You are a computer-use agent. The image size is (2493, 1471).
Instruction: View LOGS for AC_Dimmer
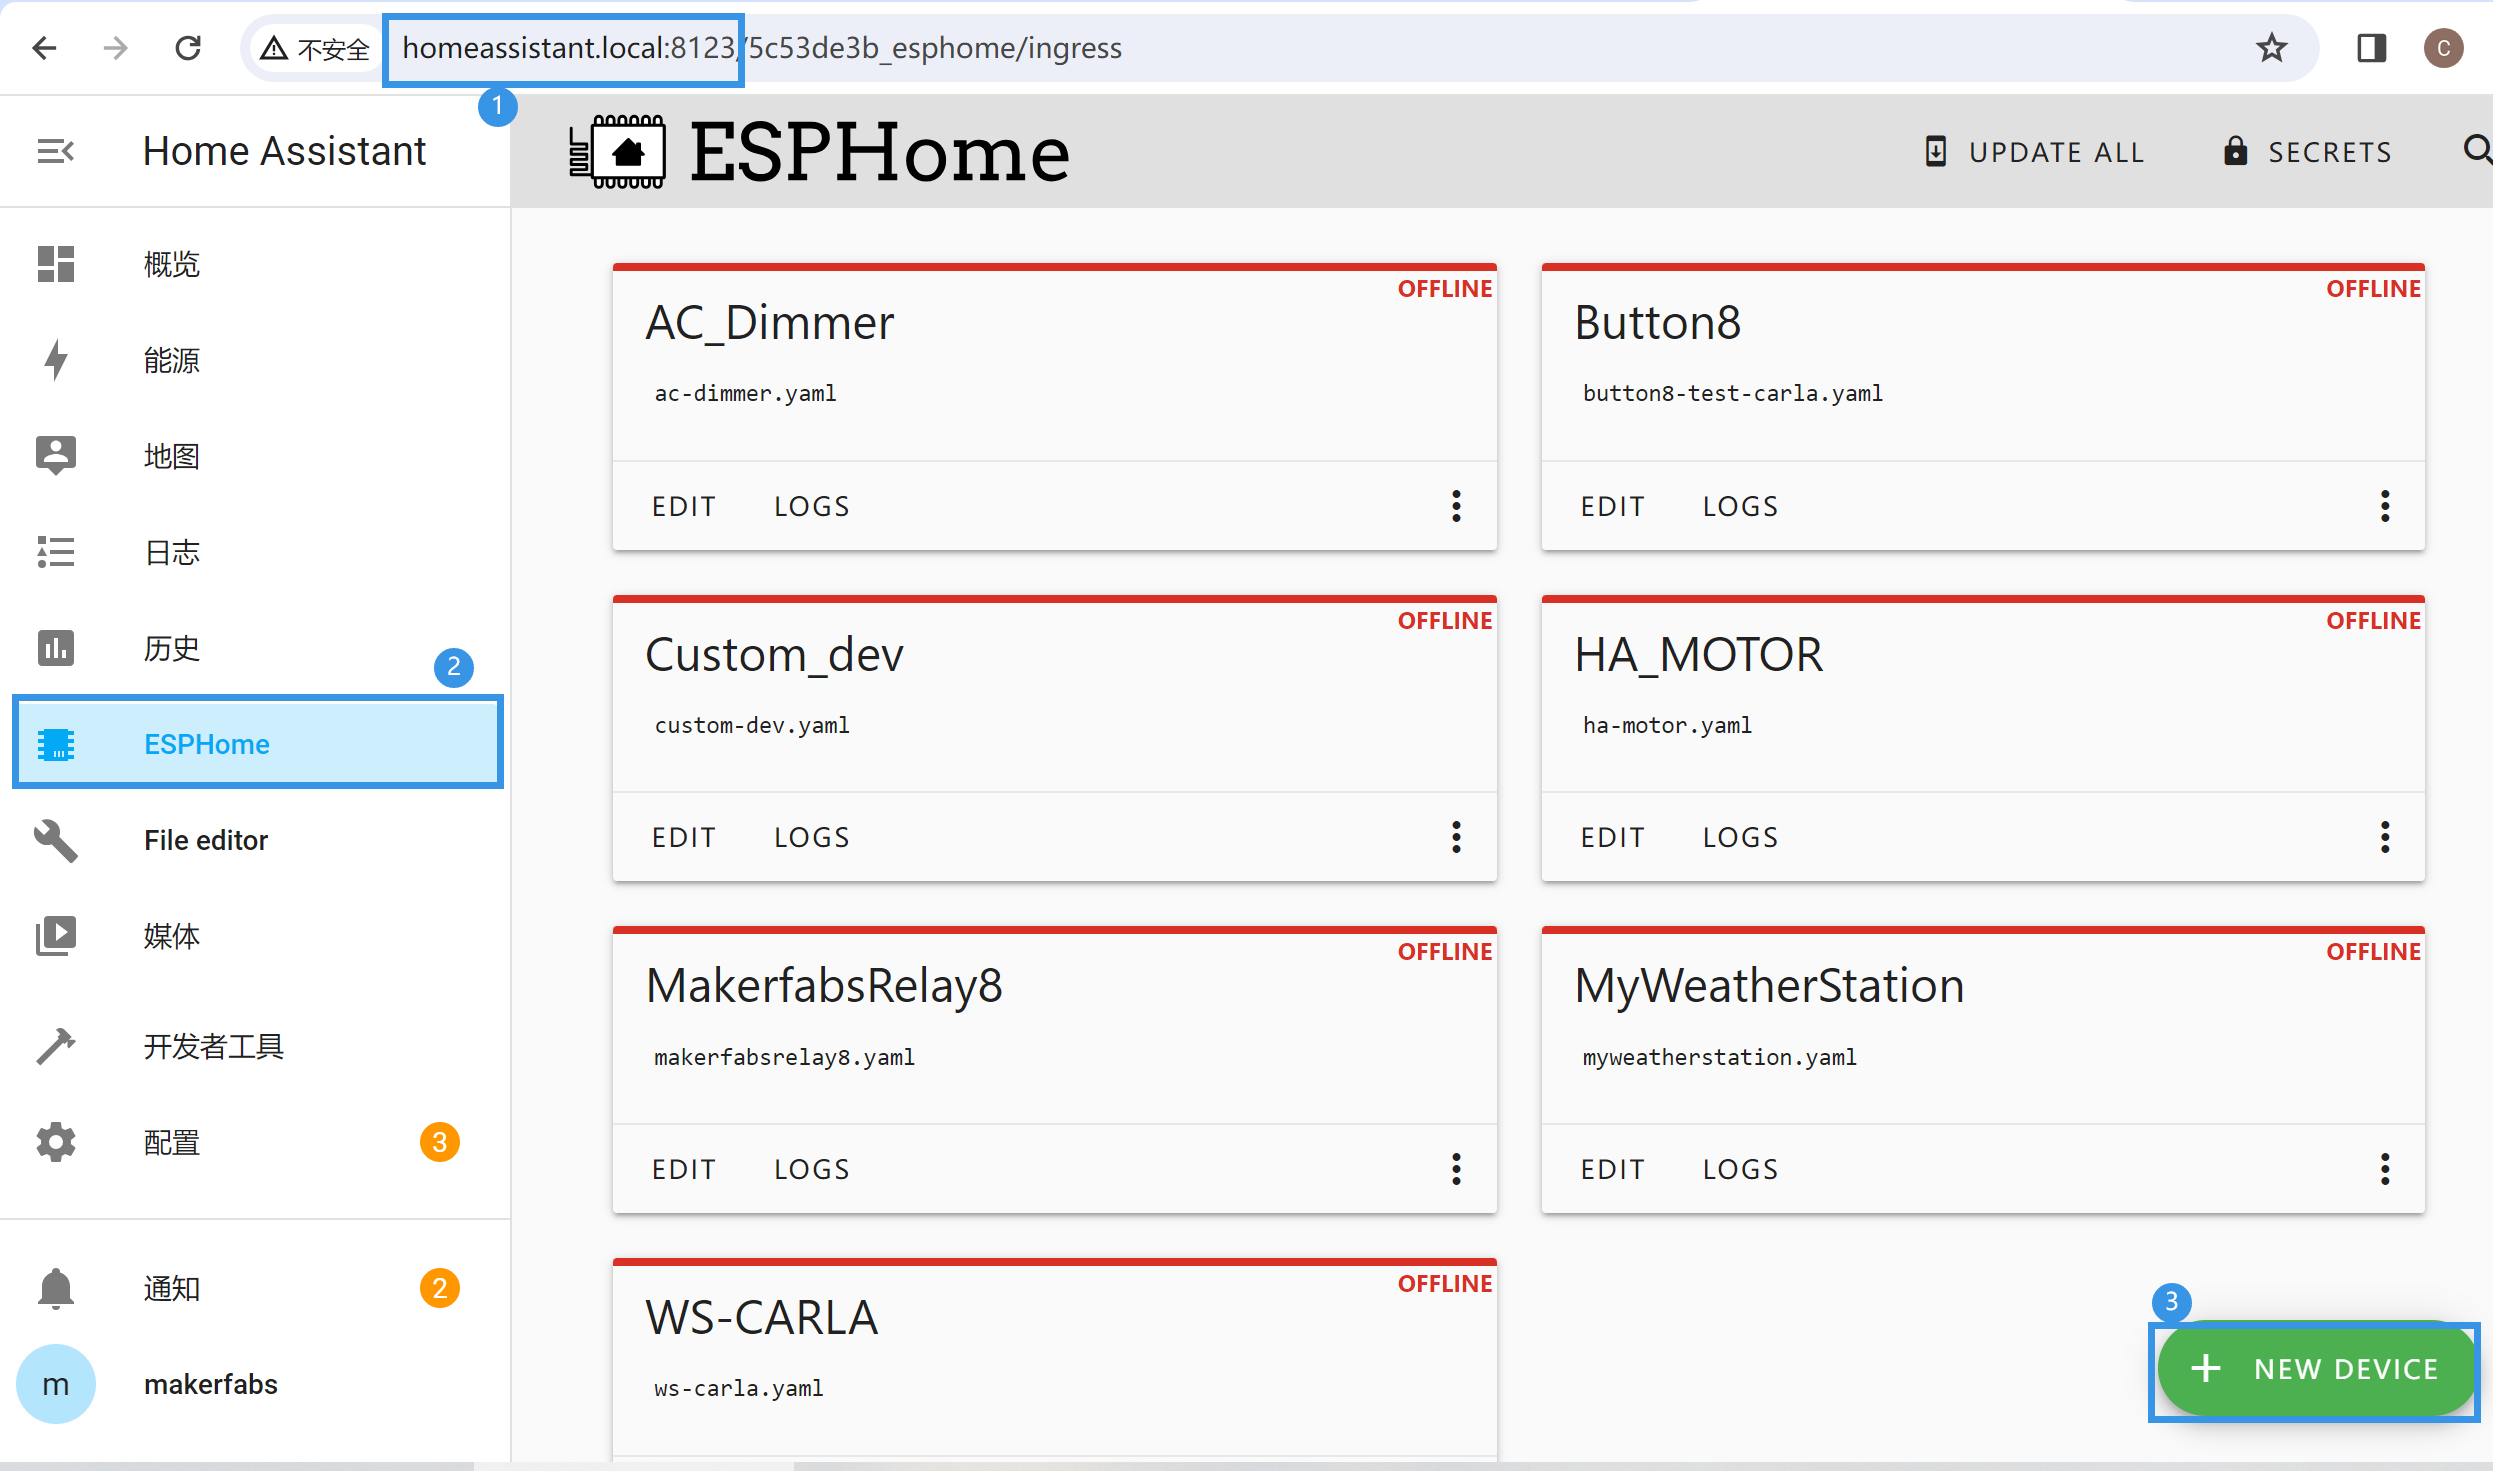click(x=812, y=506)
